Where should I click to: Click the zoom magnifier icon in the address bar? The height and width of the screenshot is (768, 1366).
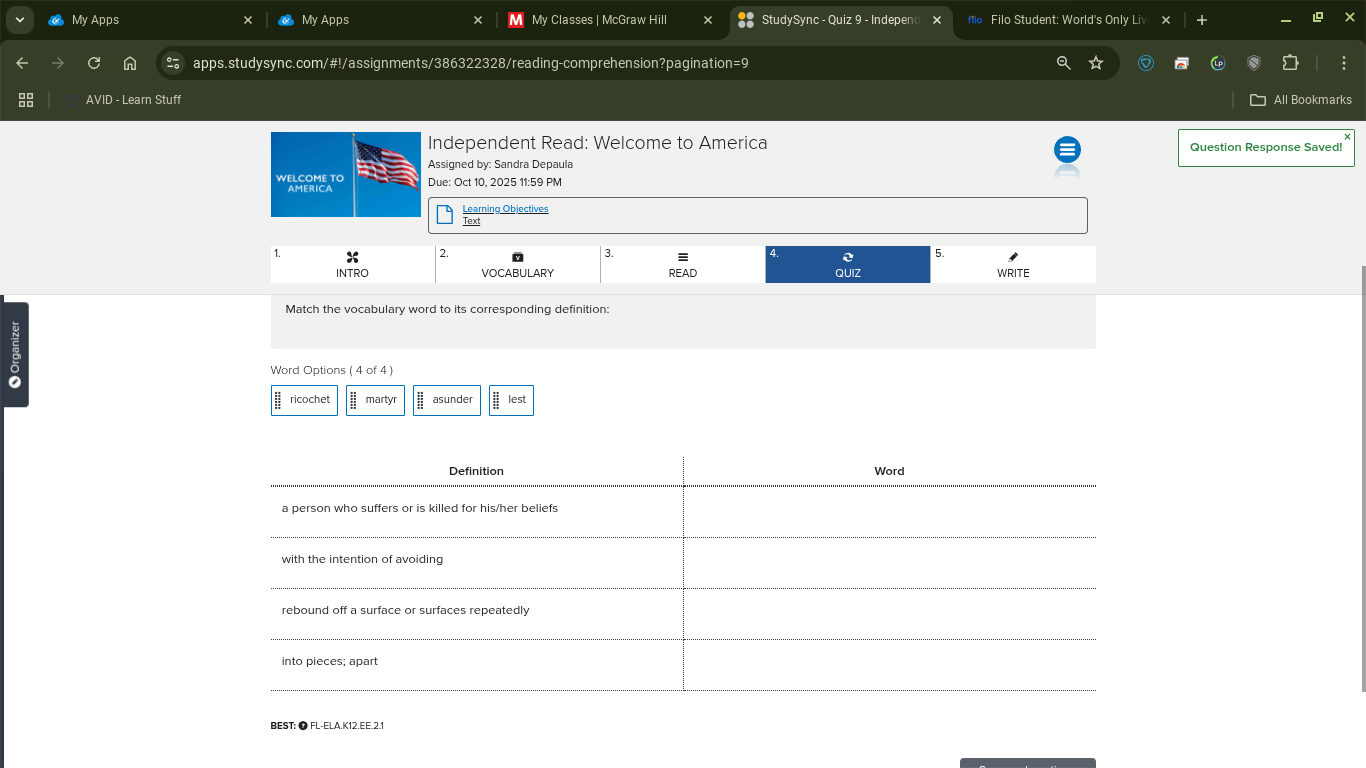pos(1064,63)
